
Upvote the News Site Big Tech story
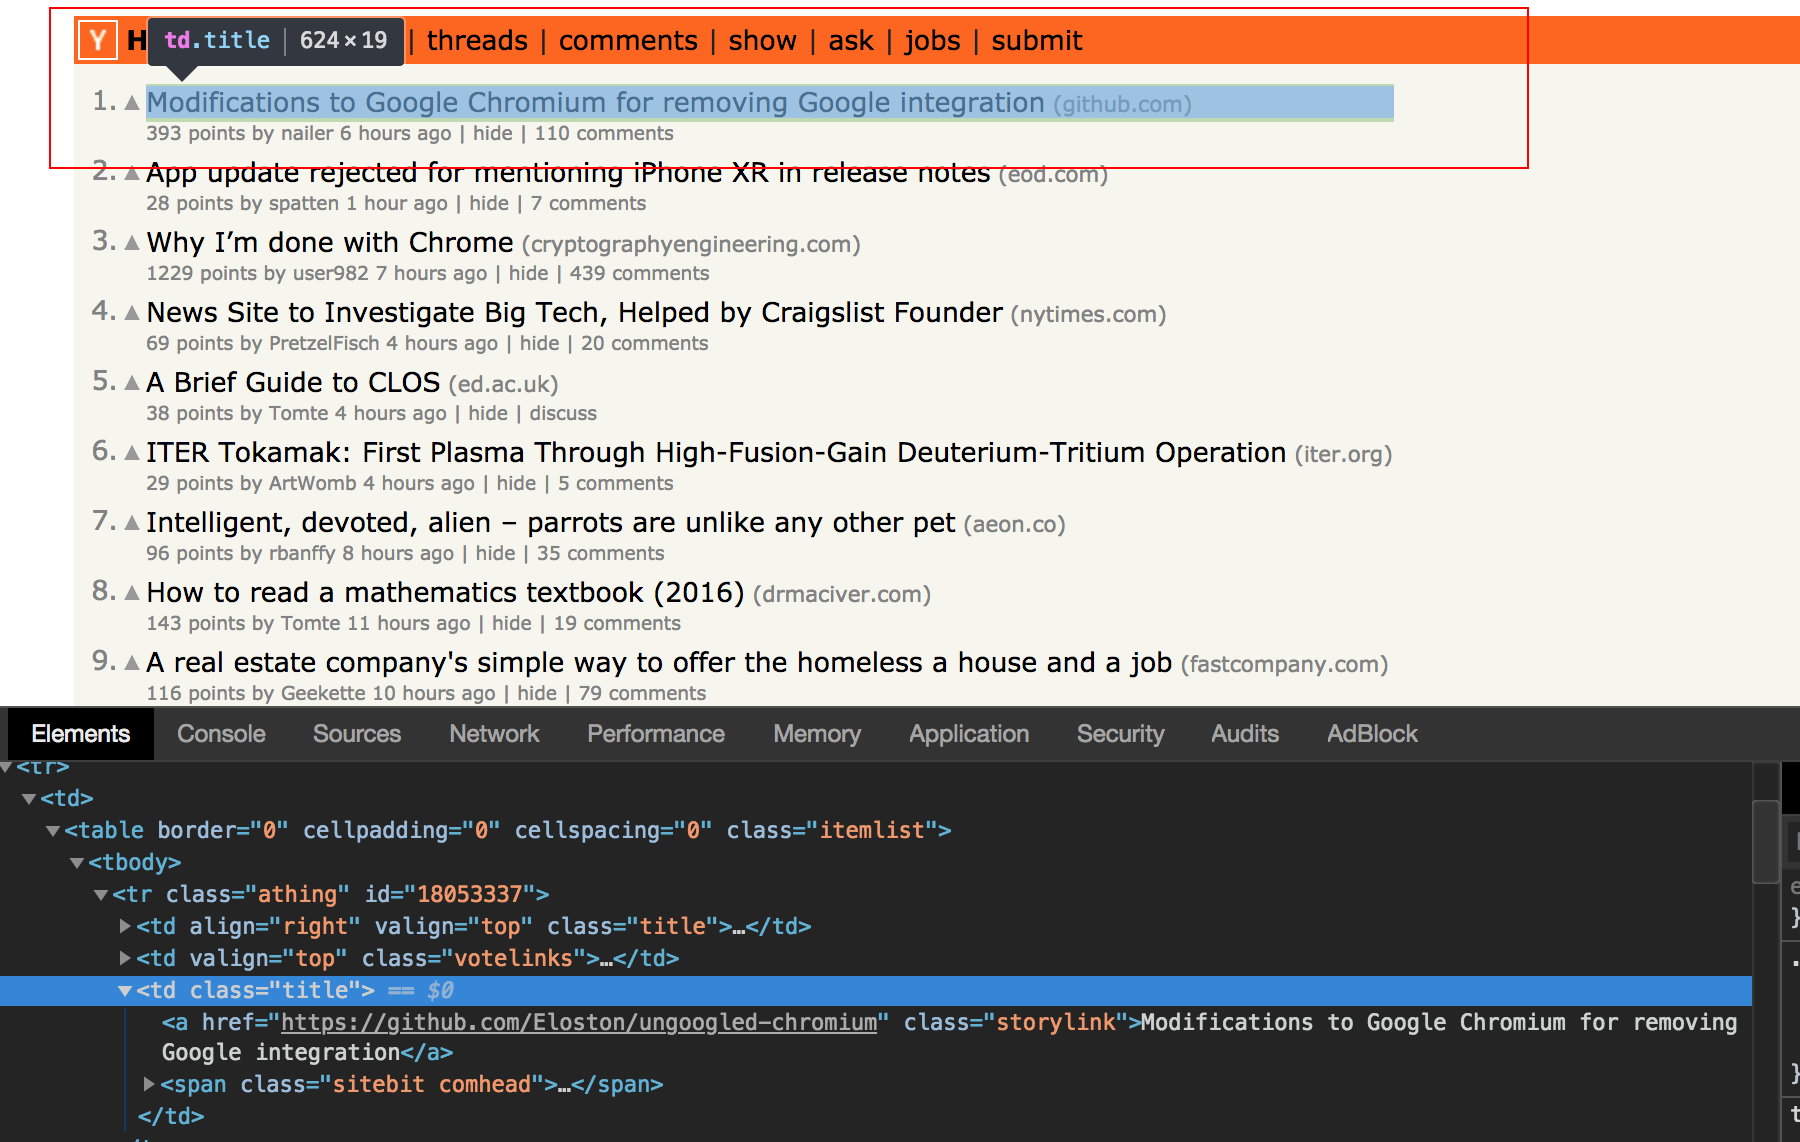click(x=132, y=313)
